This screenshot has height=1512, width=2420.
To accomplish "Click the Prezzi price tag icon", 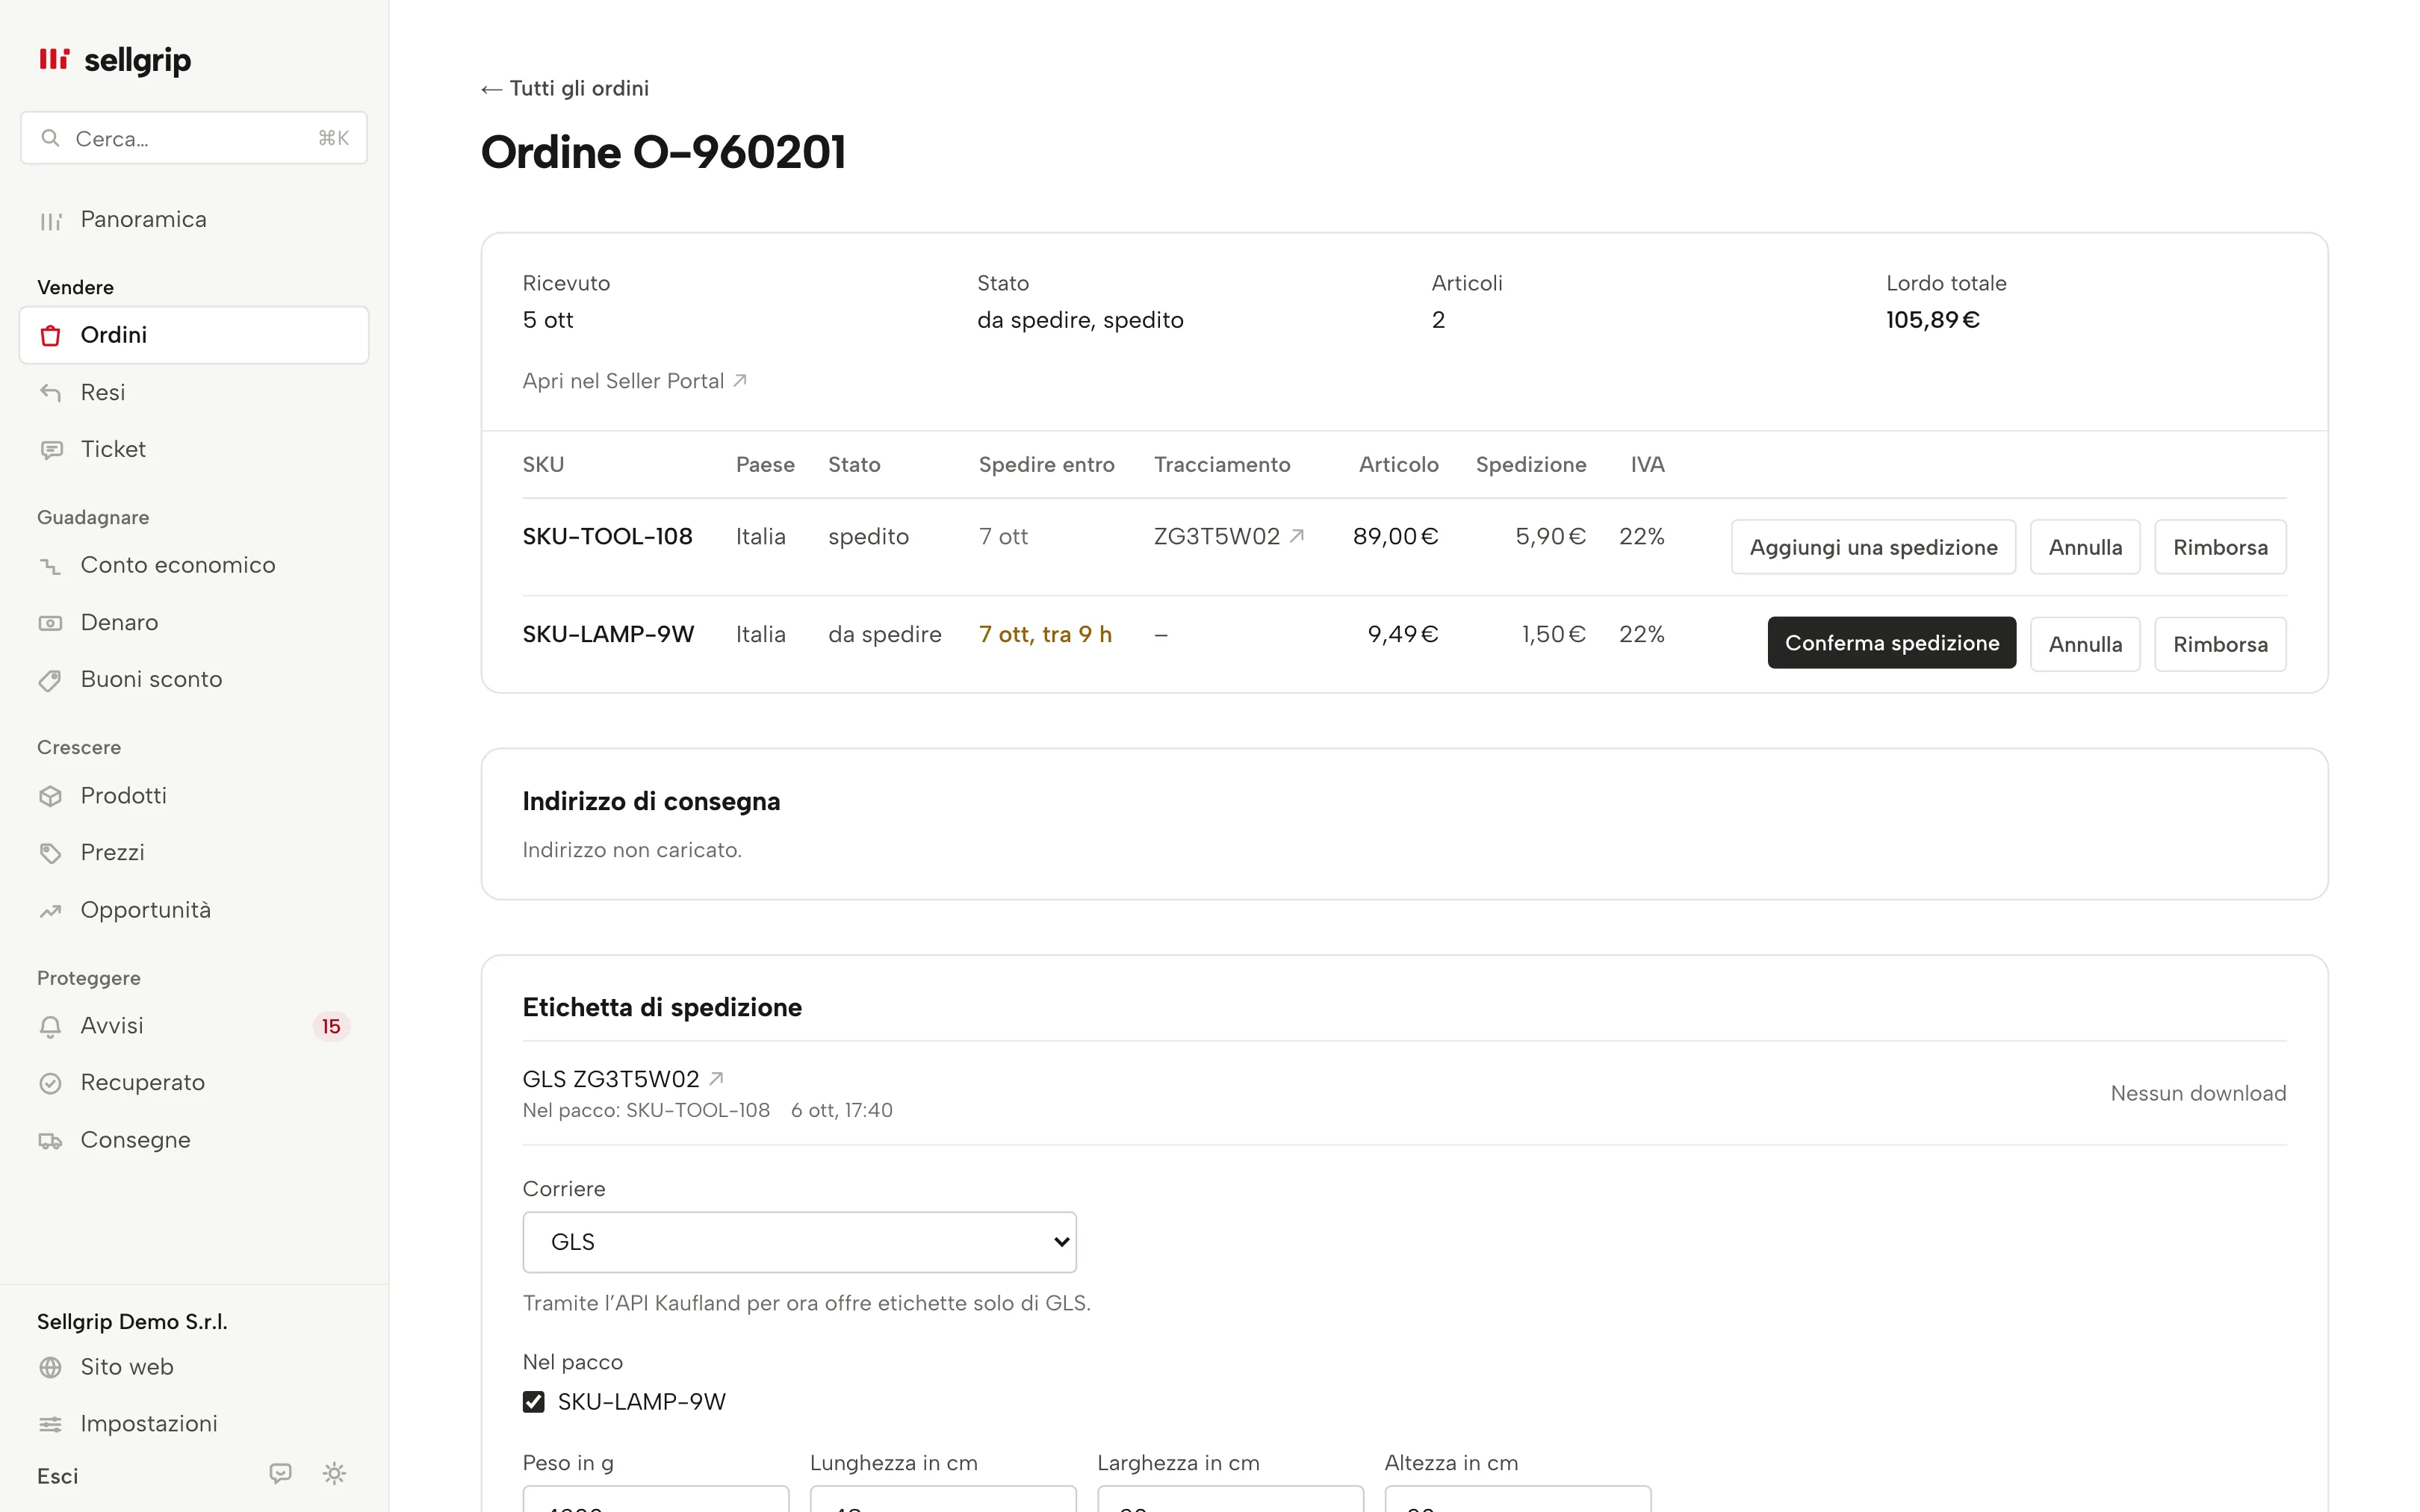I will 50,853.
